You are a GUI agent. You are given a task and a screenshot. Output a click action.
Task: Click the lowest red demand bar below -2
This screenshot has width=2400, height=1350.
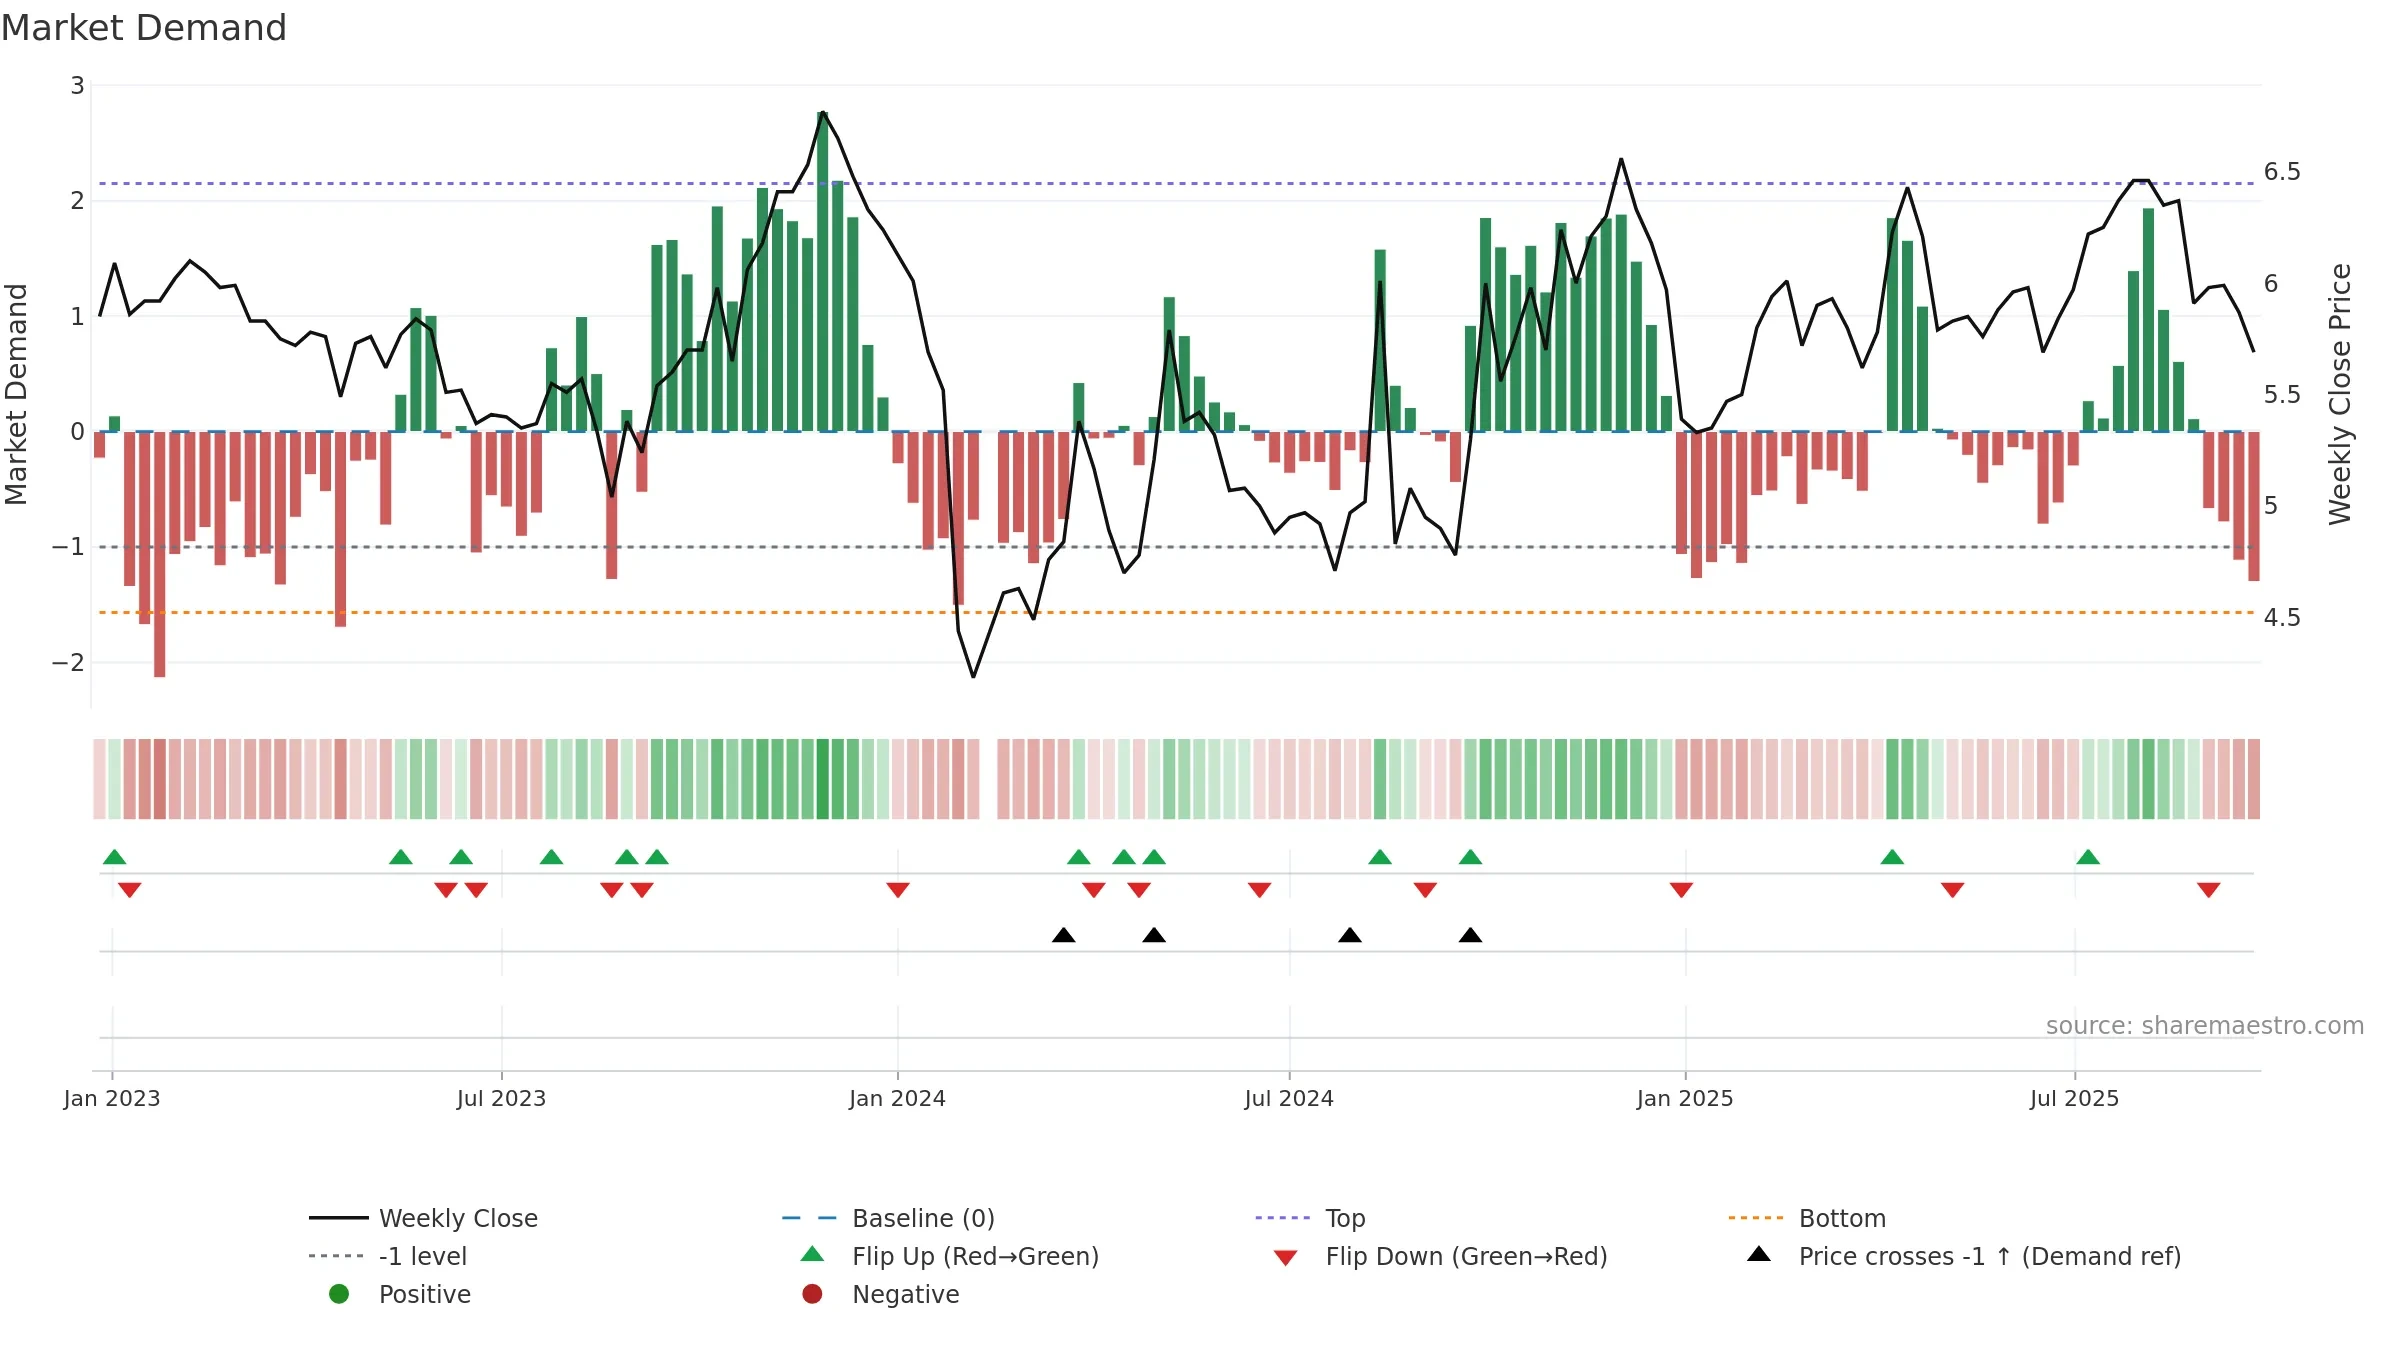(x=160, y=554)
